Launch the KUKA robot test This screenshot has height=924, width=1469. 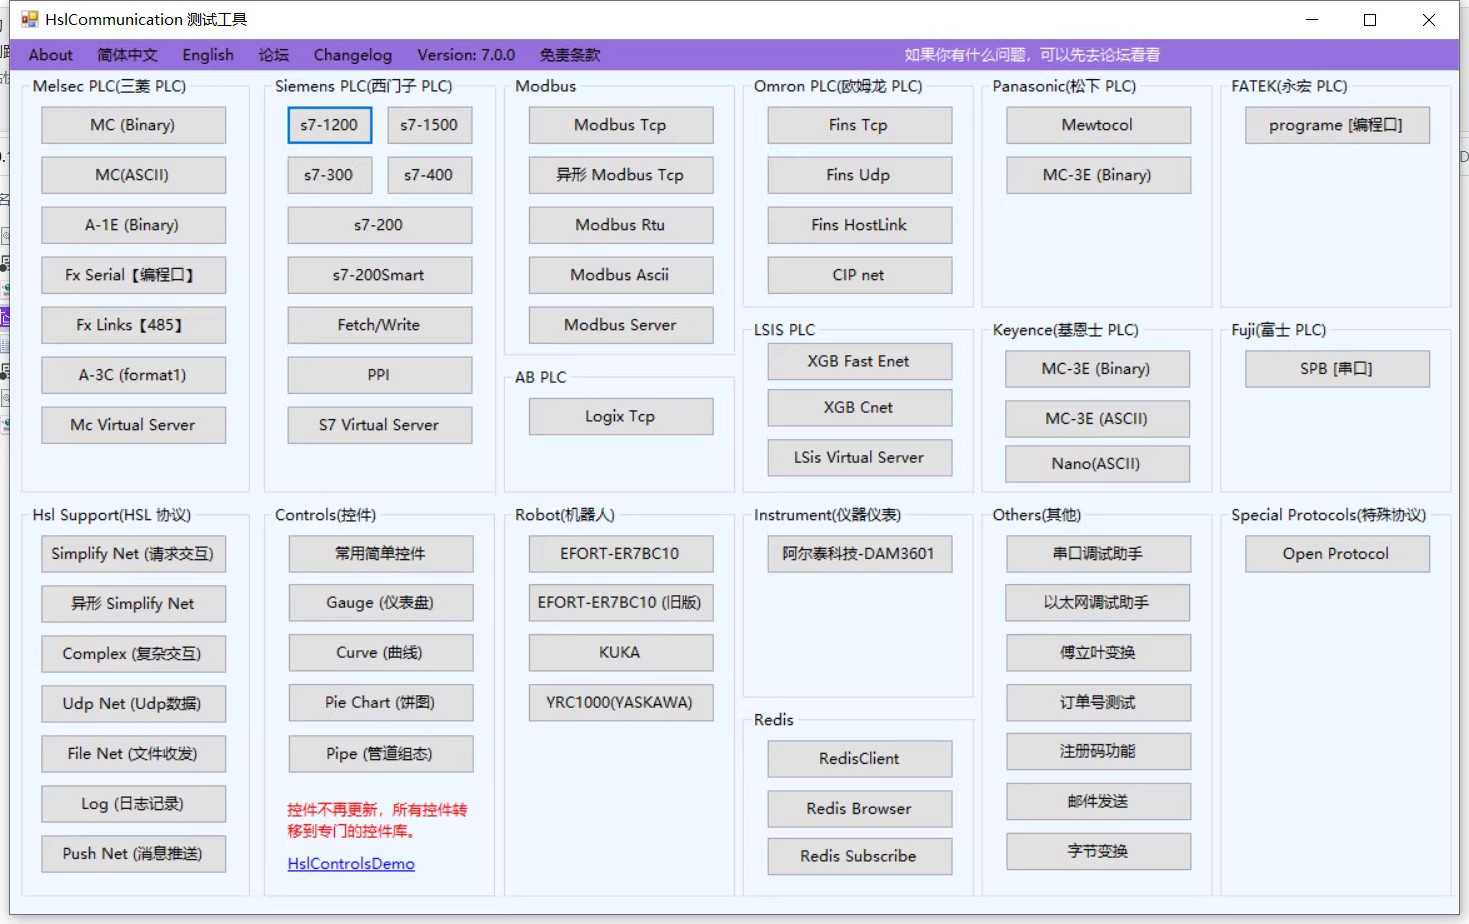pos(620,652)
